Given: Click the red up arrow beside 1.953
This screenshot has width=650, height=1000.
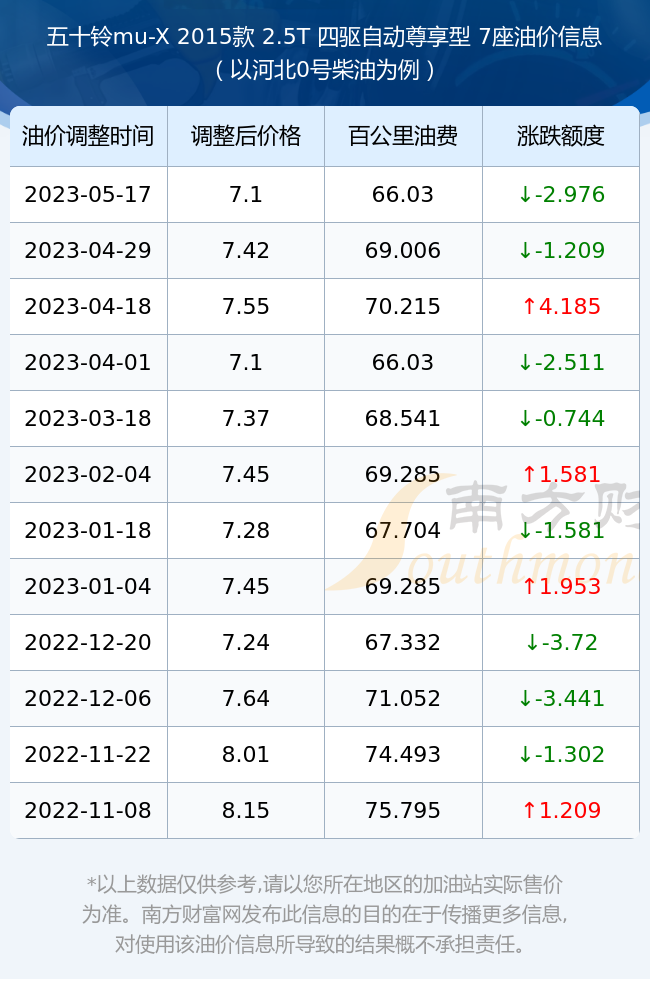Looking at the screenshot, I should [529, 587].
